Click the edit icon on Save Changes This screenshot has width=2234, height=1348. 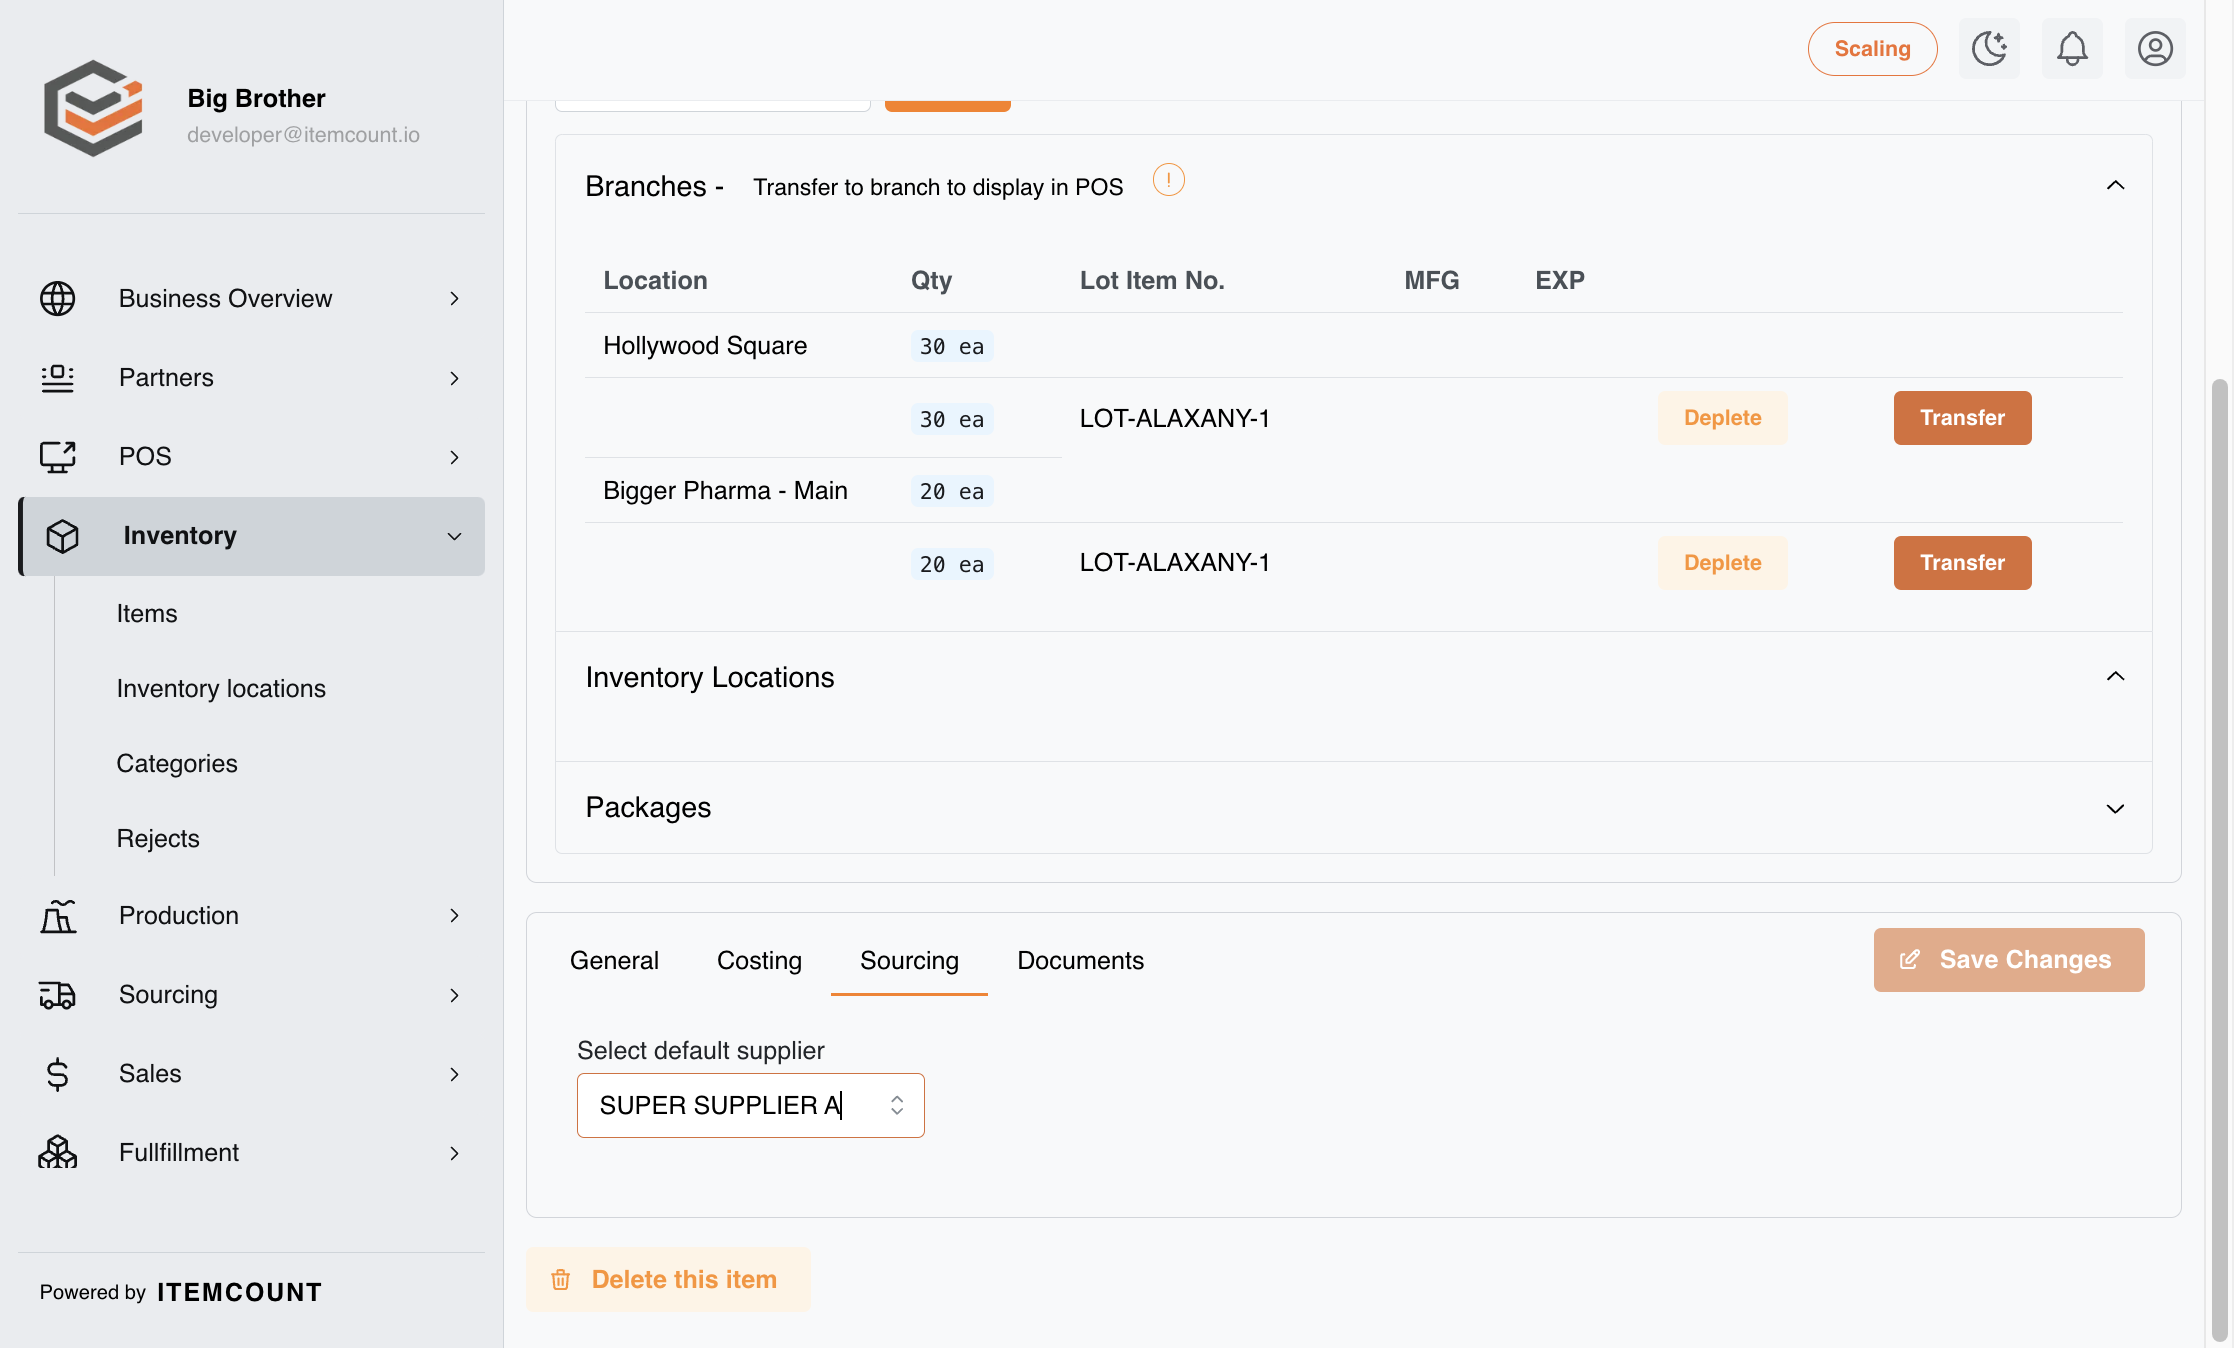pyautogui.click(x=1910, y=960)
